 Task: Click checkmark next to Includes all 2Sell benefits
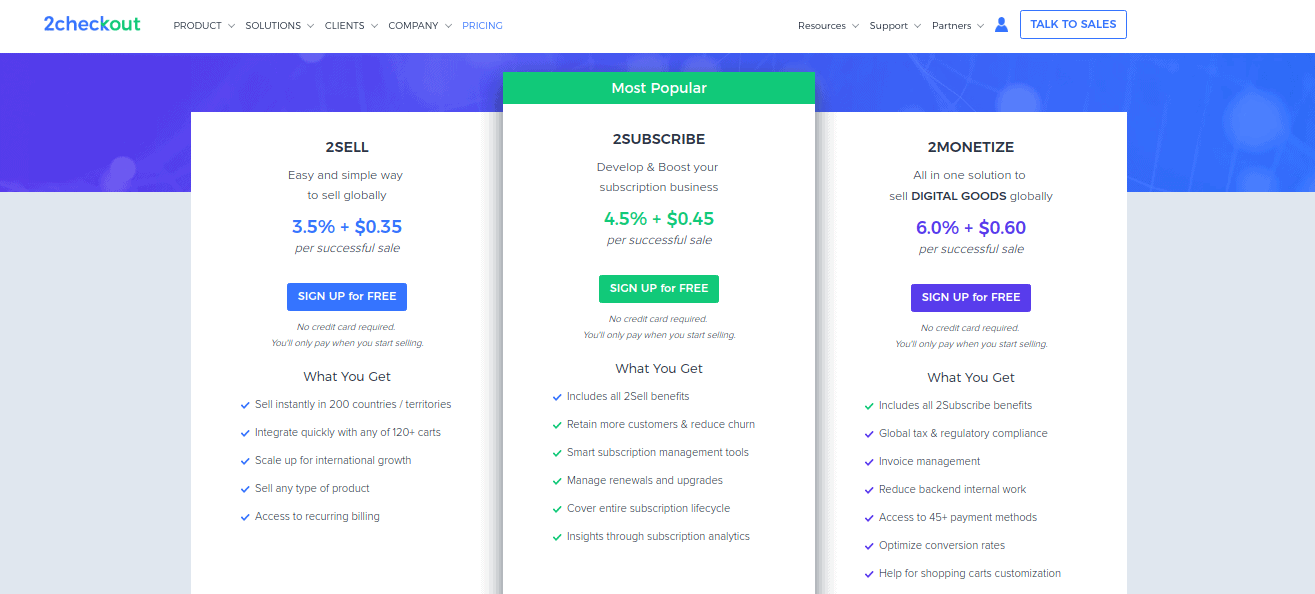click(x=557, y=397)
